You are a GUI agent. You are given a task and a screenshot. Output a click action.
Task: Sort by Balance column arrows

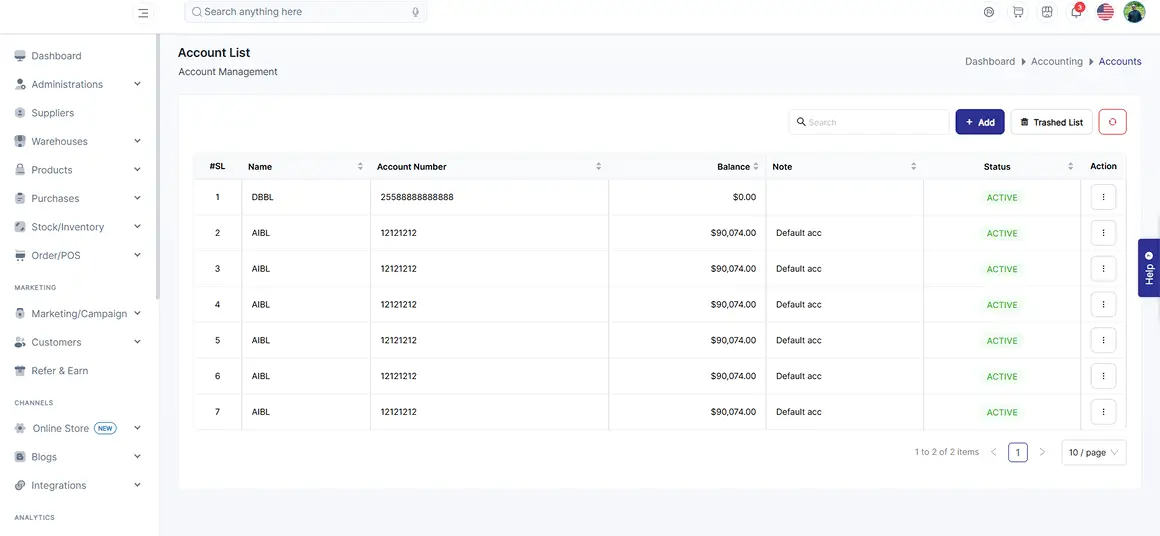point(756,166)
